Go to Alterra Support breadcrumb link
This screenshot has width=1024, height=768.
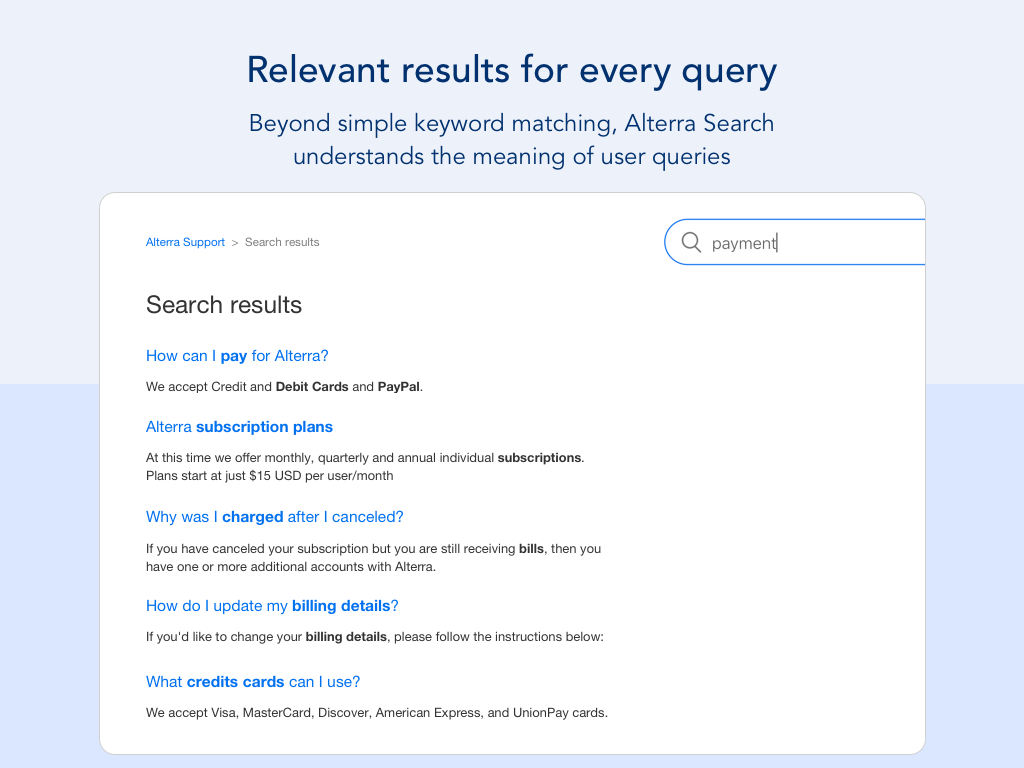click(185, 242)
